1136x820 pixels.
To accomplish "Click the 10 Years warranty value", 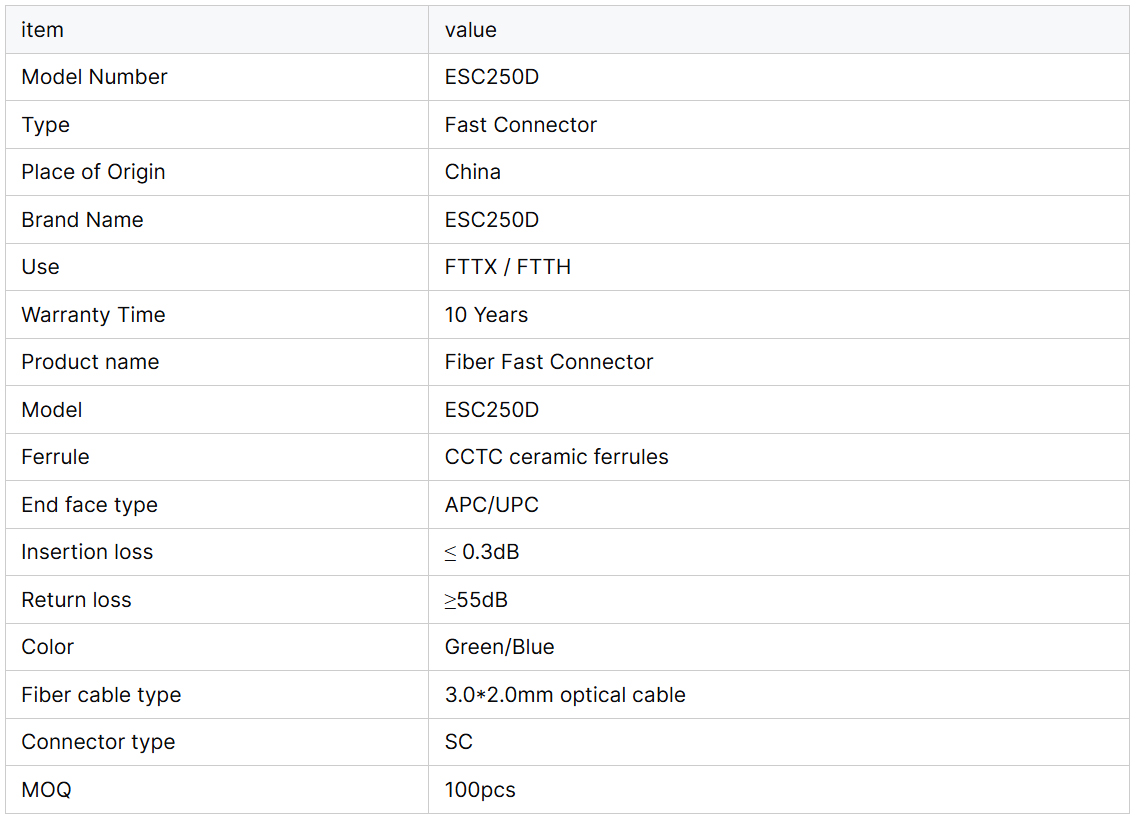I will (486, 315).
